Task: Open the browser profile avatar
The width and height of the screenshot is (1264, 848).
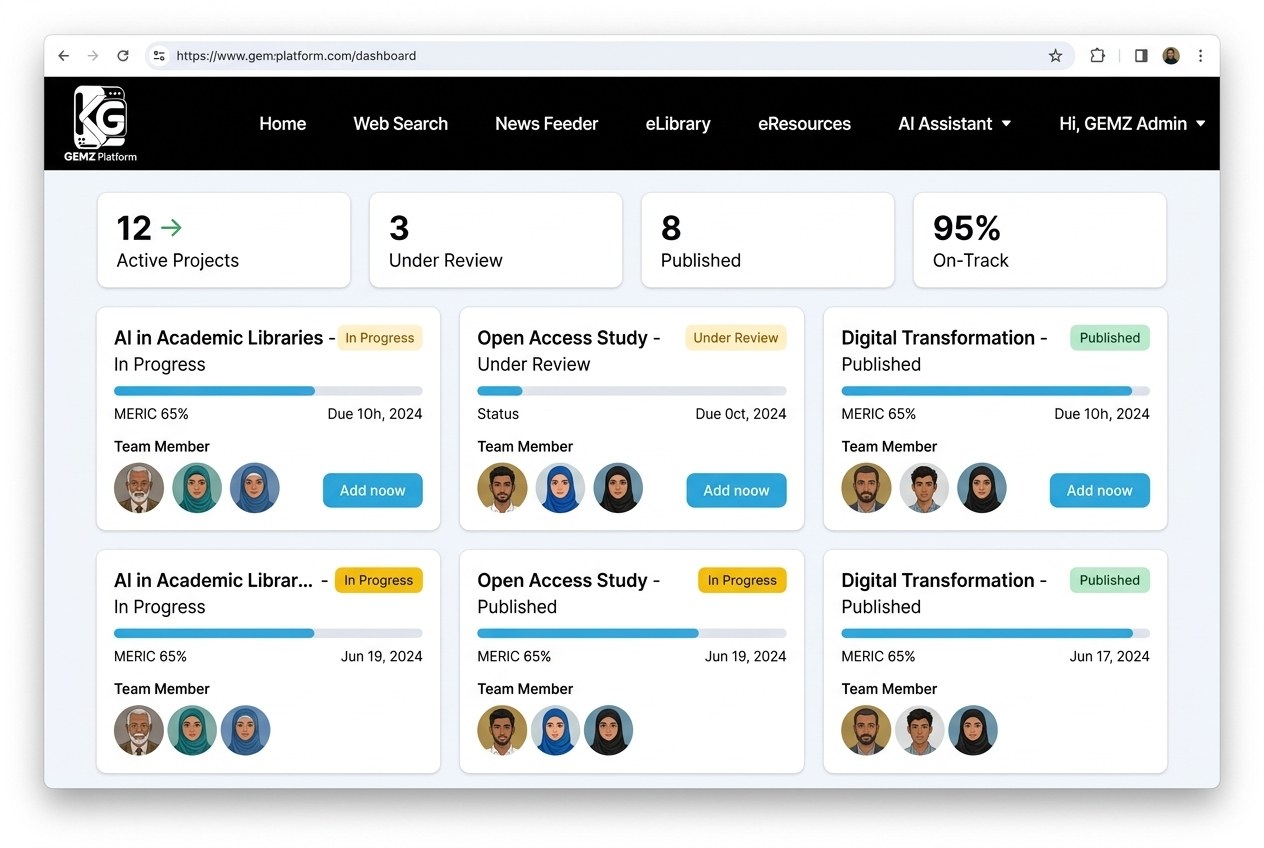Action: click(1171, 56)
